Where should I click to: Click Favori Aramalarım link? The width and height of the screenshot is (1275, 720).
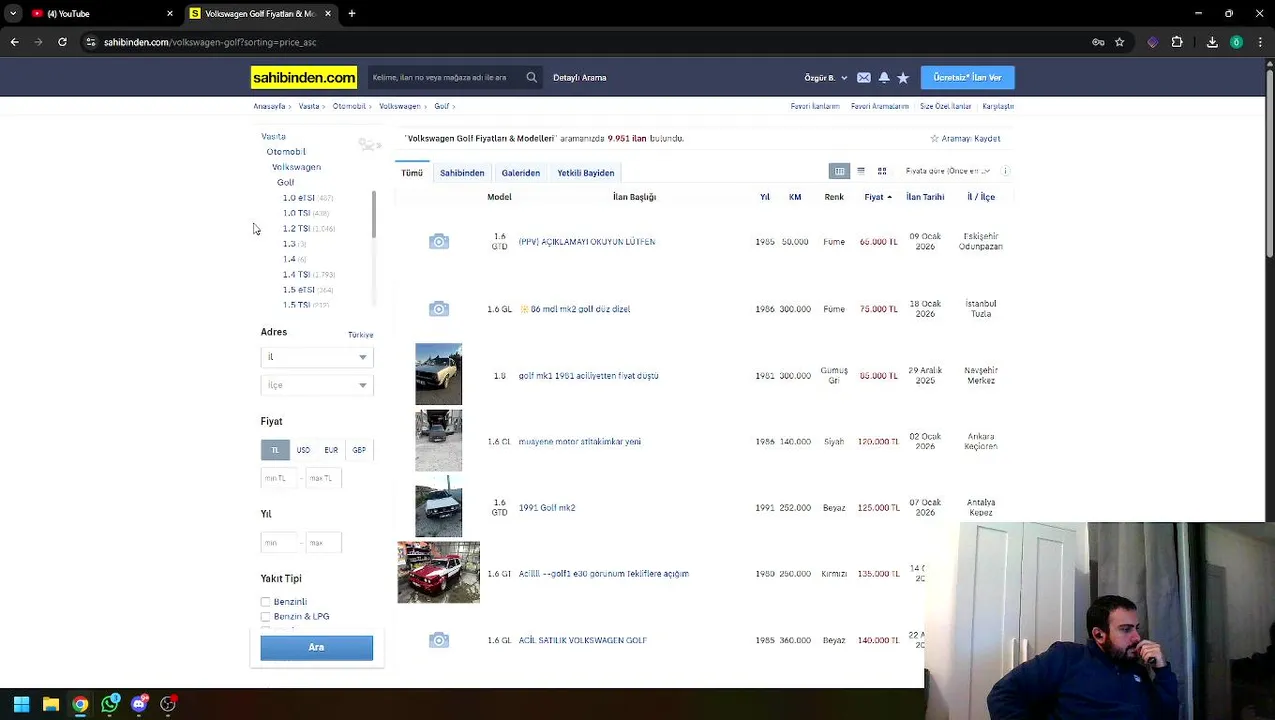(x=880, y=106)
